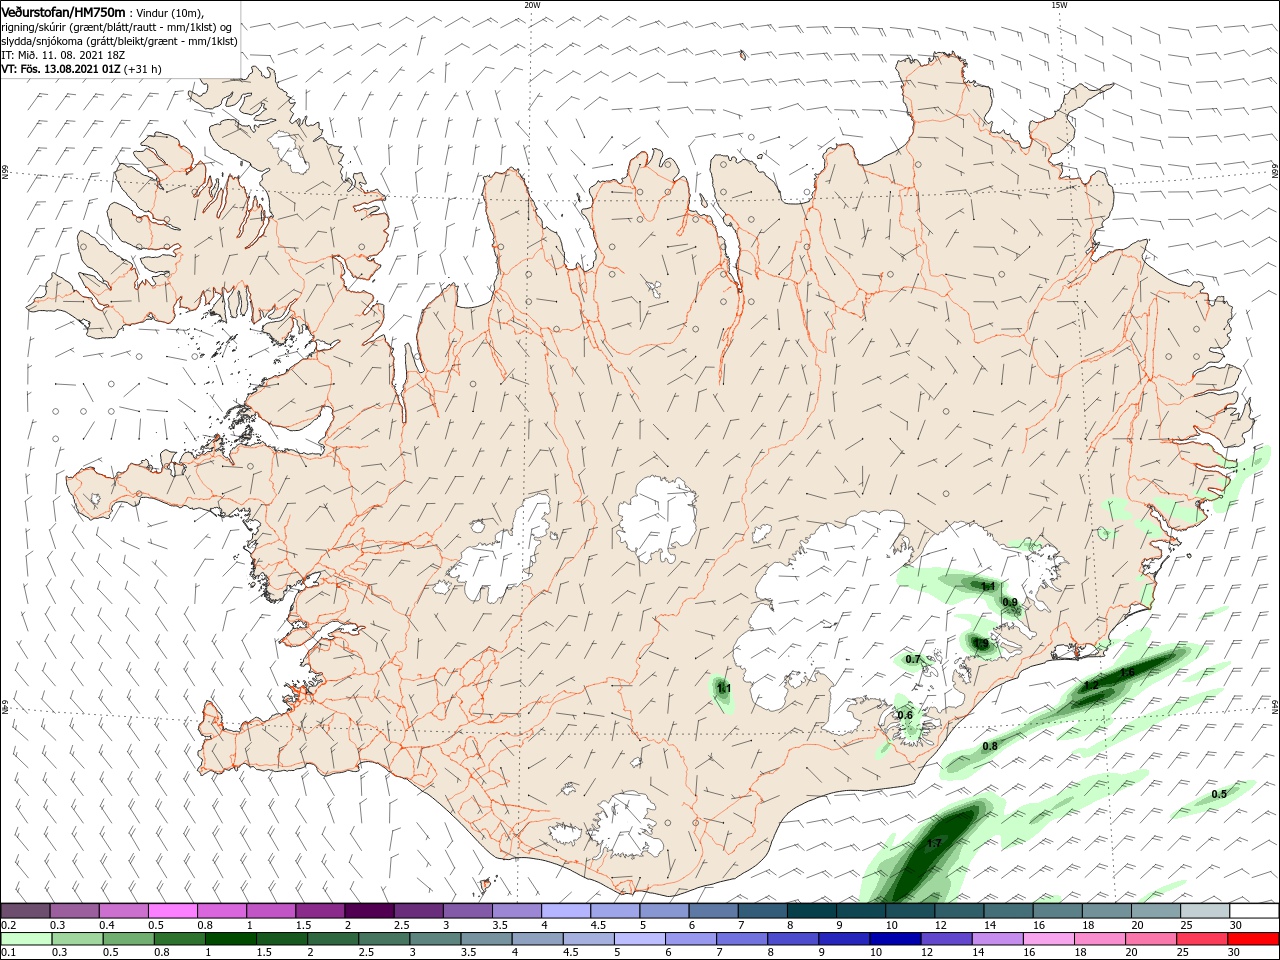The image size is (1280, 960).
Task: Click the 1.9 precipitation value on the glacier
Action: (981, 645)
